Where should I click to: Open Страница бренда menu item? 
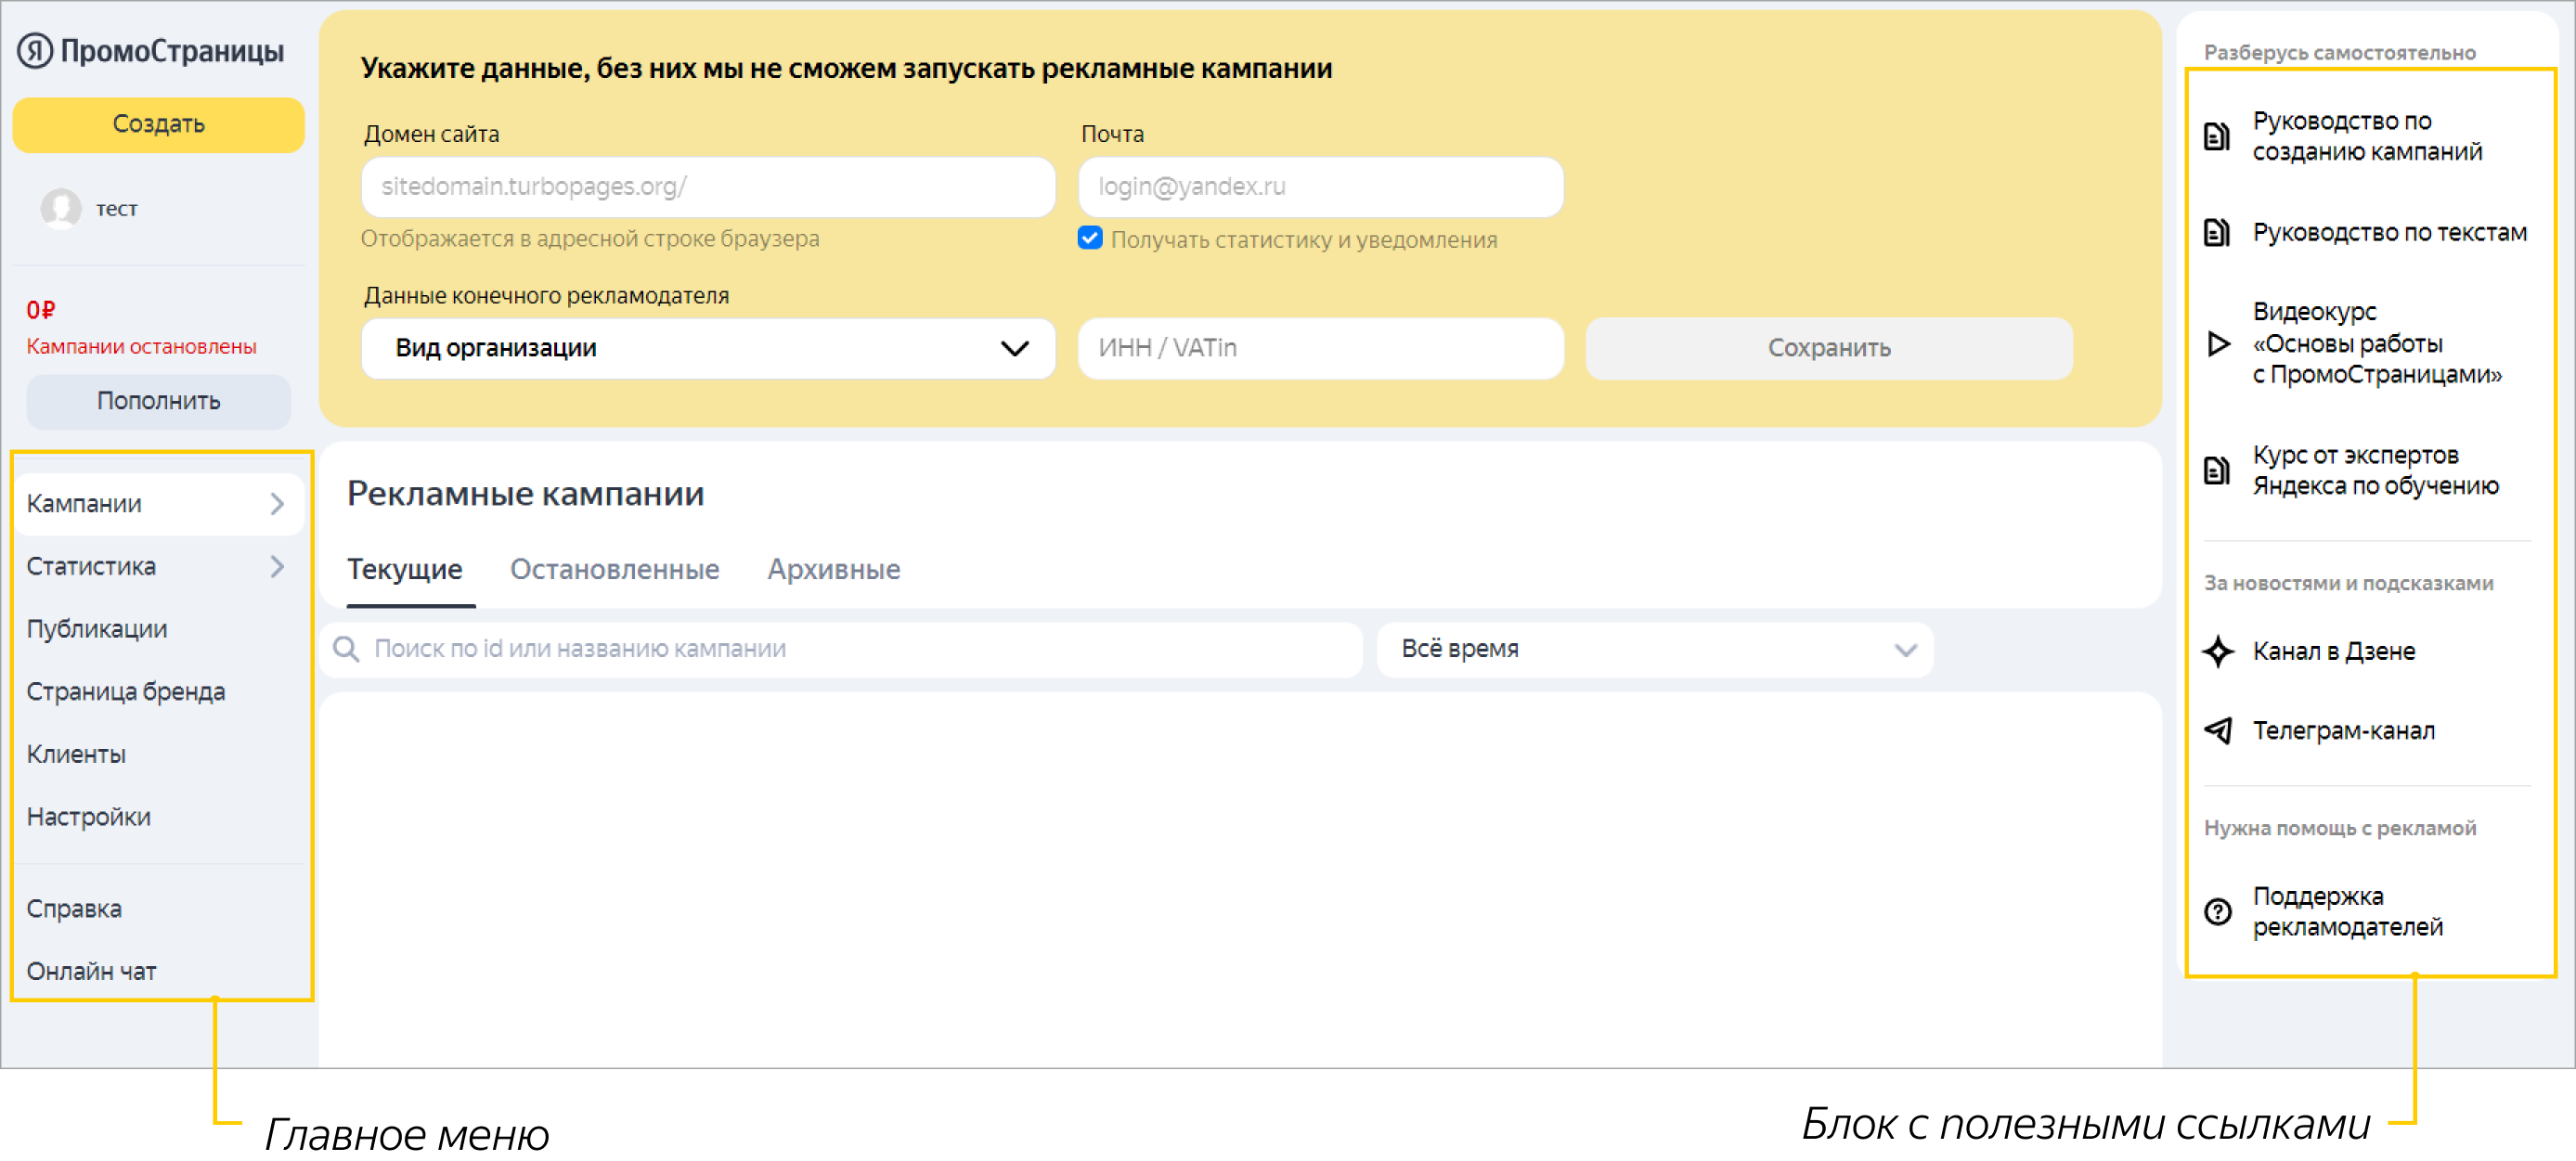[x=126, y=692]
